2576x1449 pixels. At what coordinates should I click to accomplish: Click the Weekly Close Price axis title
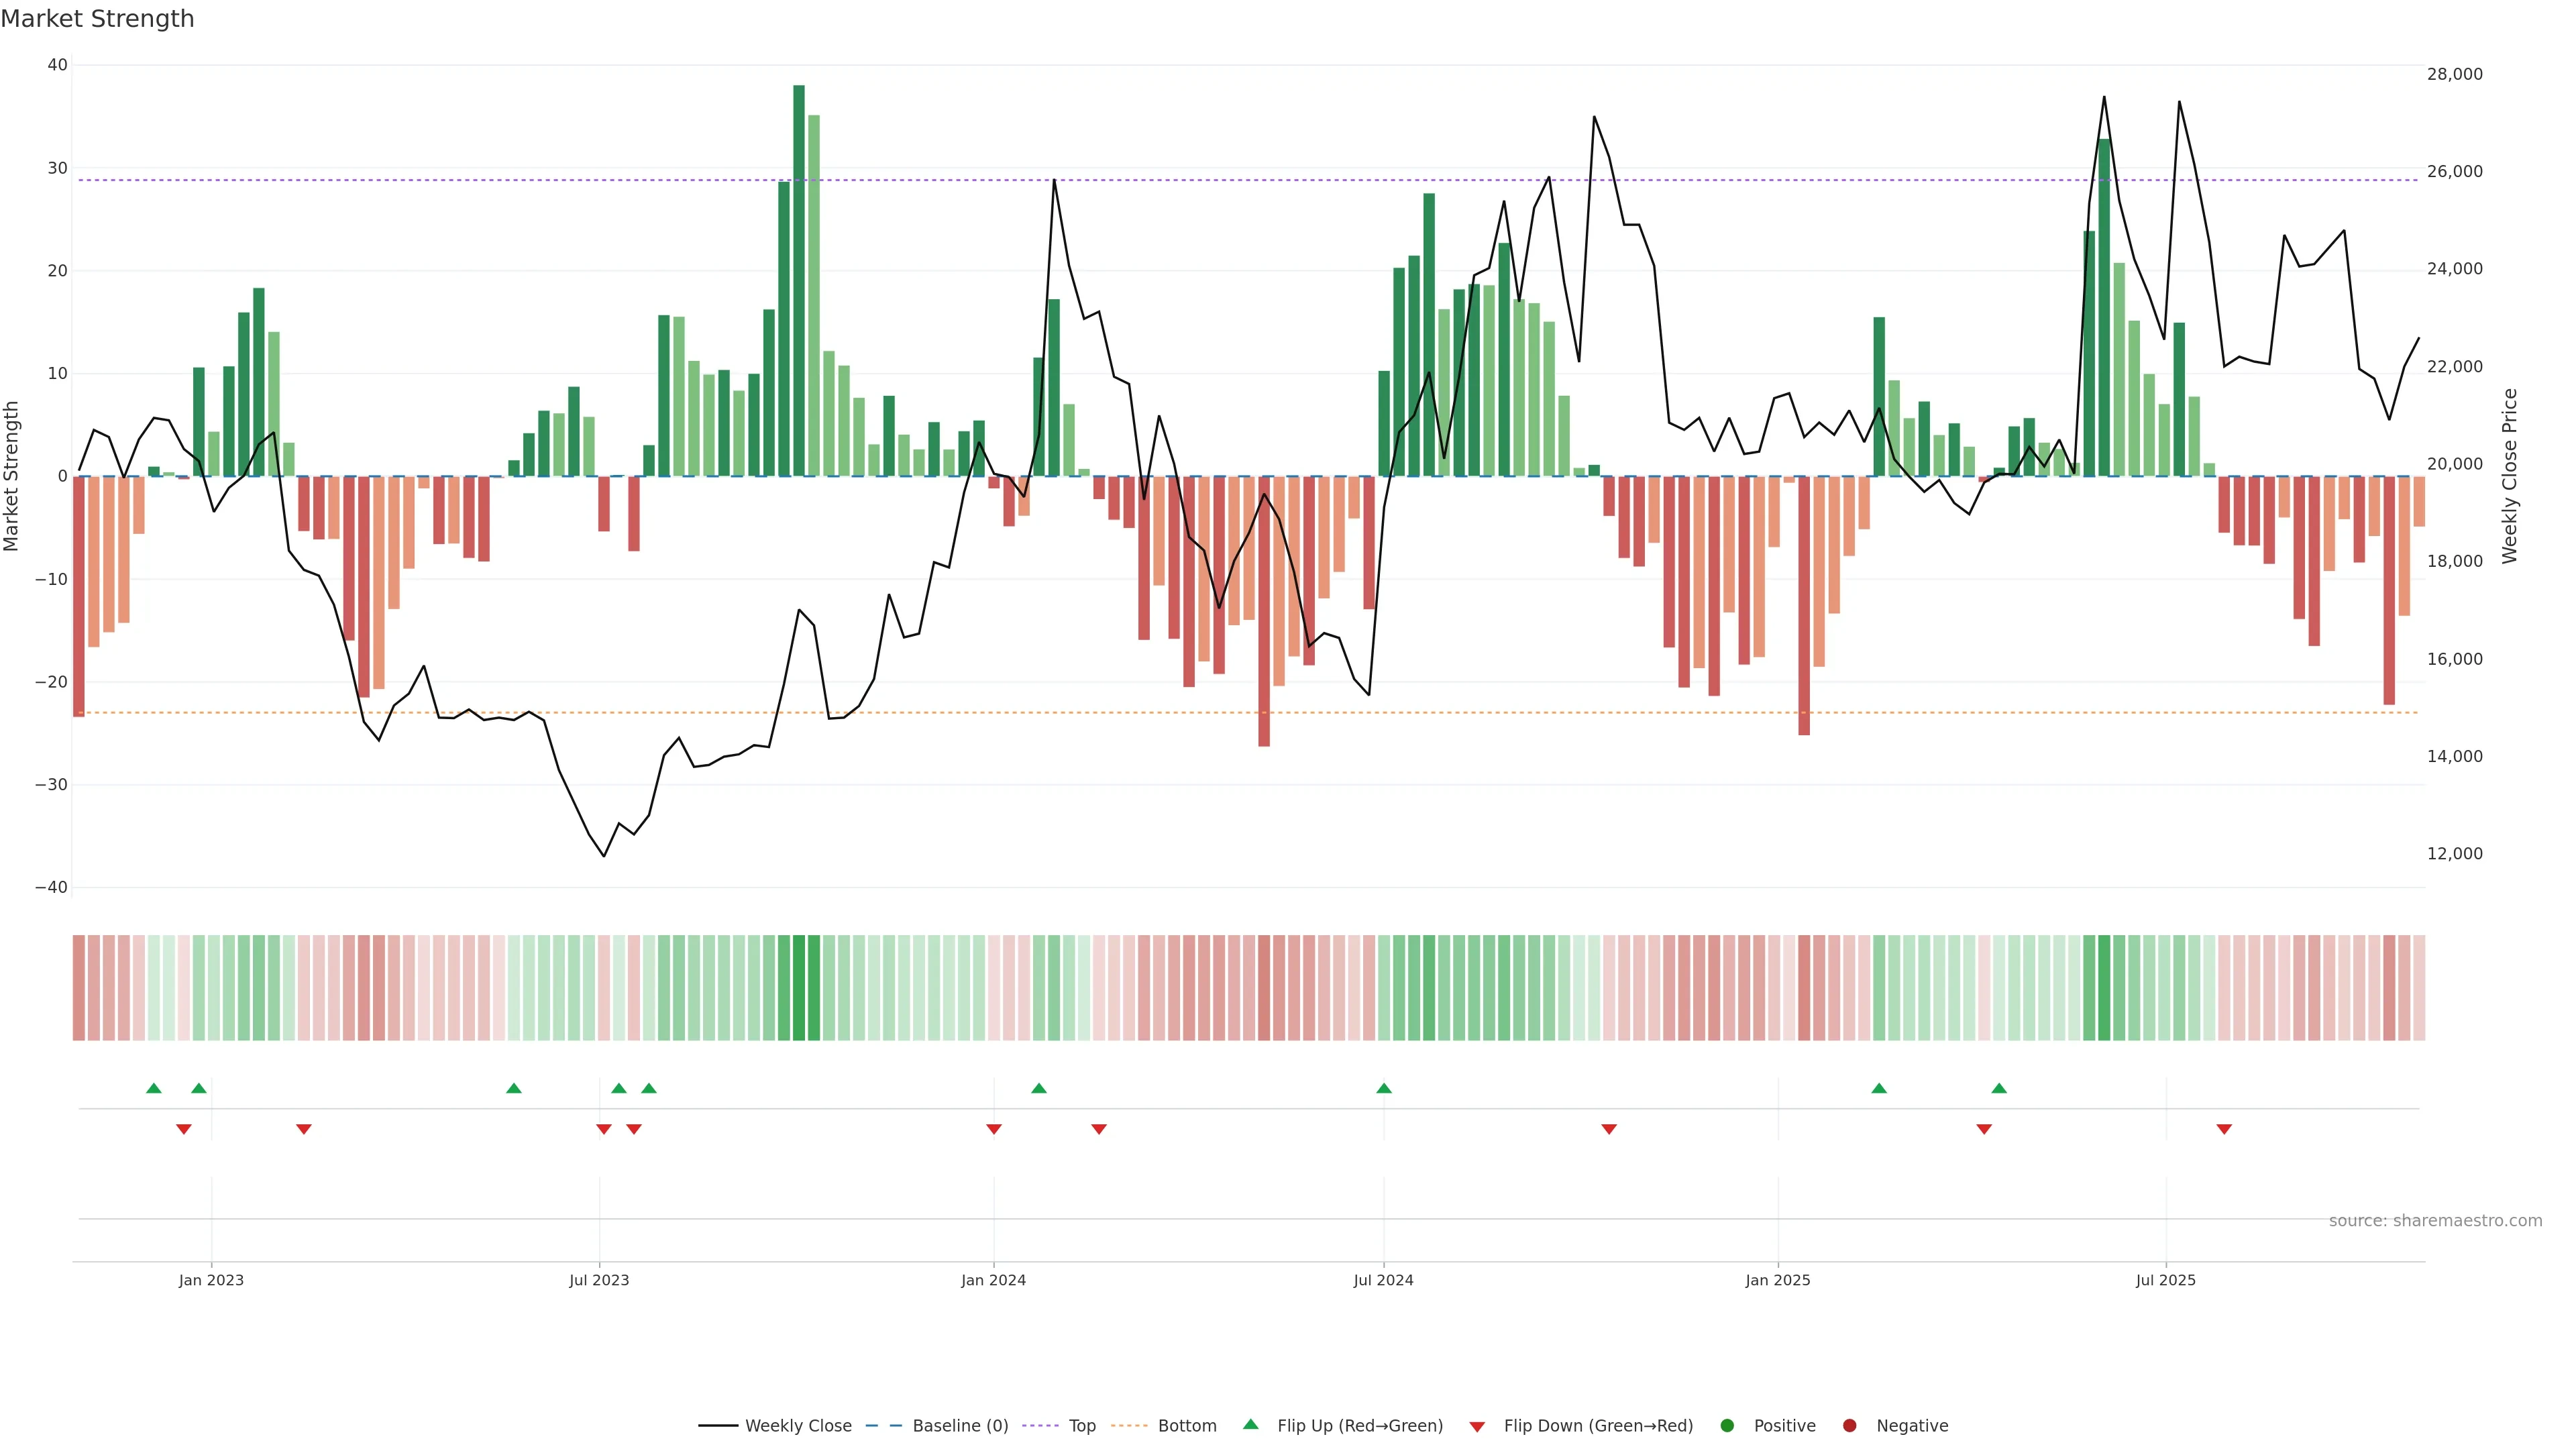pyautogui.click(x=2509, y=476)
